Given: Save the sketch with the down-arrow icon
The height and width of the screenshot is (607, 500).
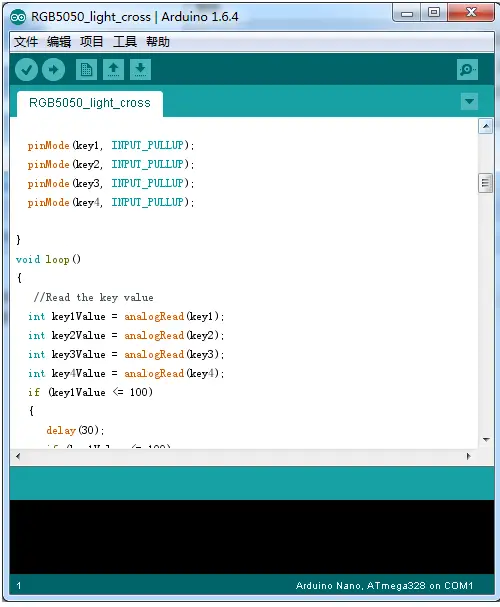Looking at the screenshot, I should click(x=140, y=70).
